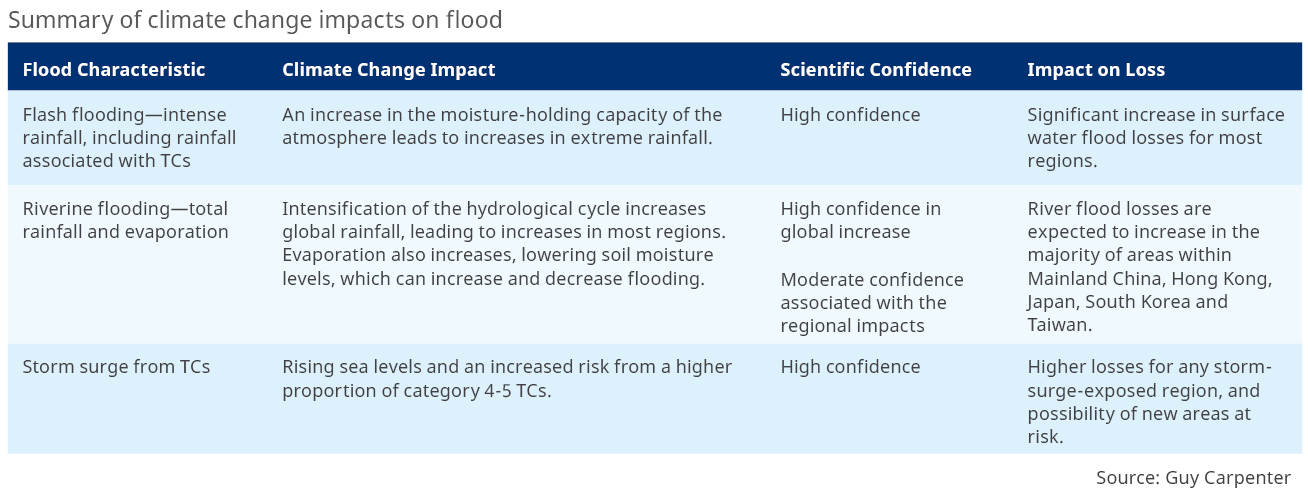Select the Flash flooding intense rainfall cell

pos(129,137)
